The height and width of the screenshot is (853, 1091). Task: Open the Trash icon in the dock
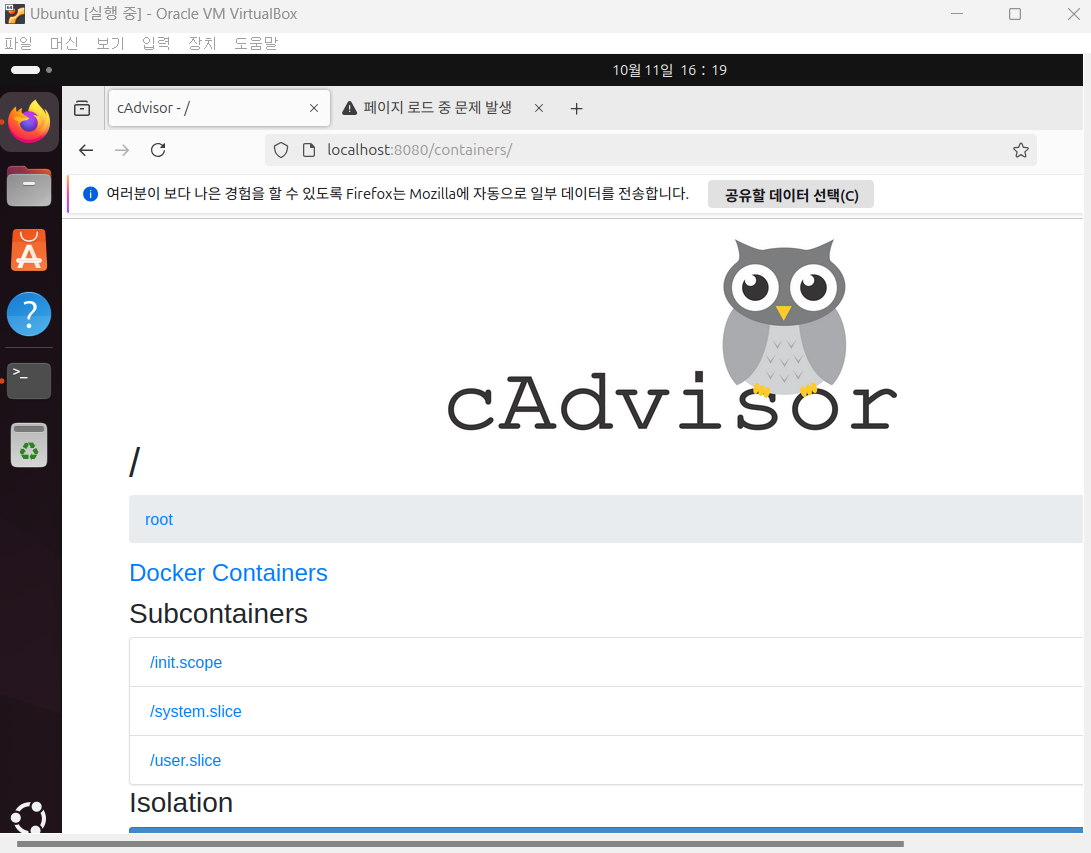(29, 445)
